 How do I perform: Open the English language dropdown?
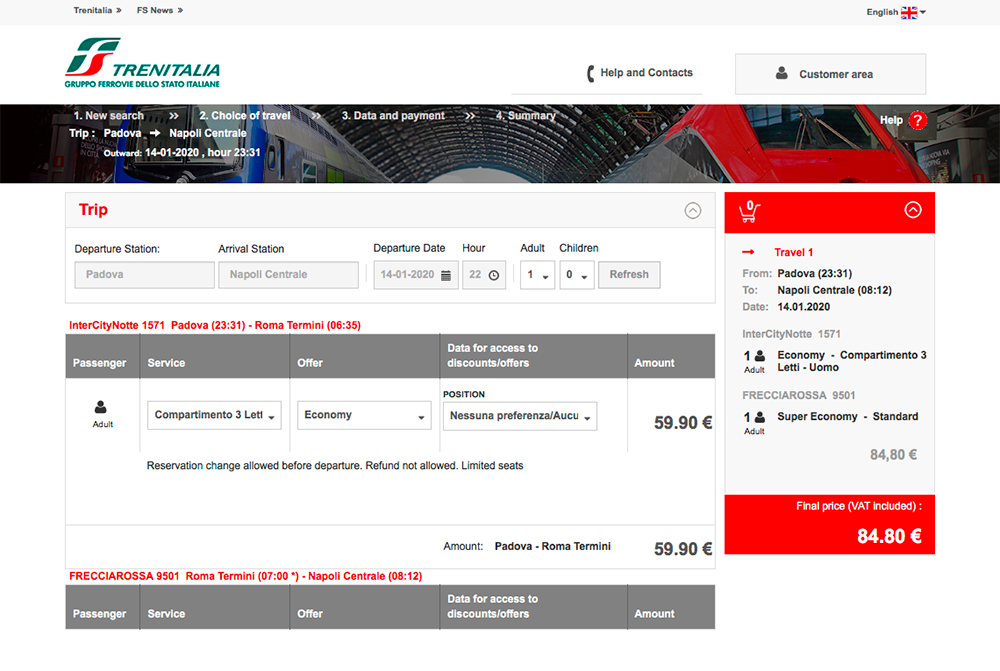[x=895, y=12]
